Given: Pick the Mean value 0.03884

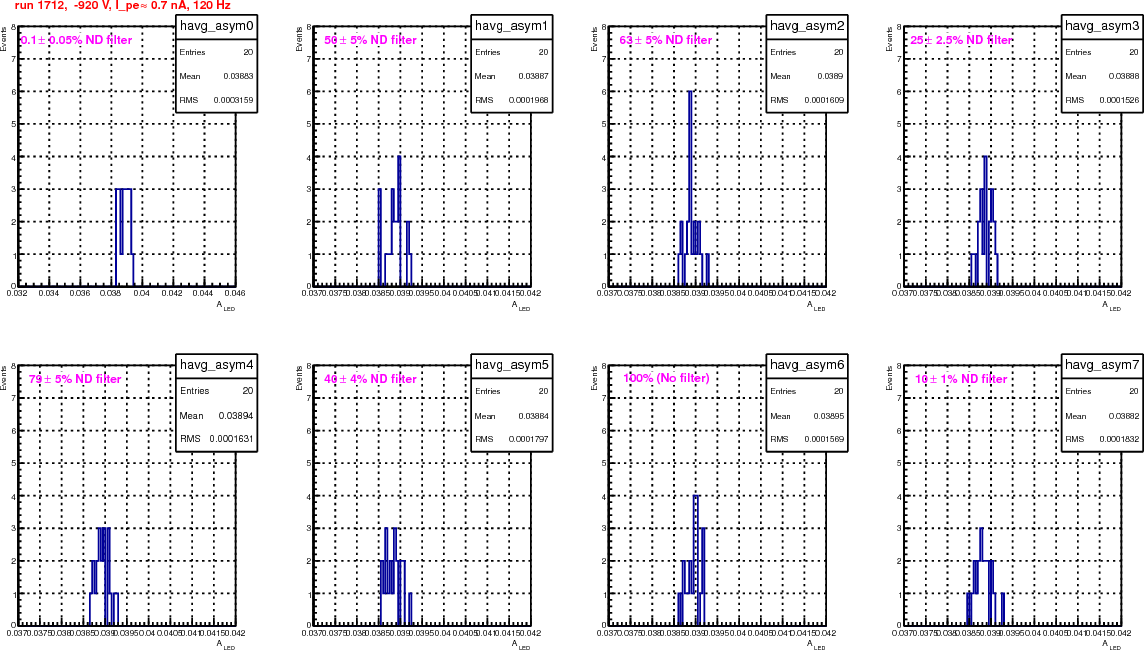Looking at the screenshot, I should [533, 416].
